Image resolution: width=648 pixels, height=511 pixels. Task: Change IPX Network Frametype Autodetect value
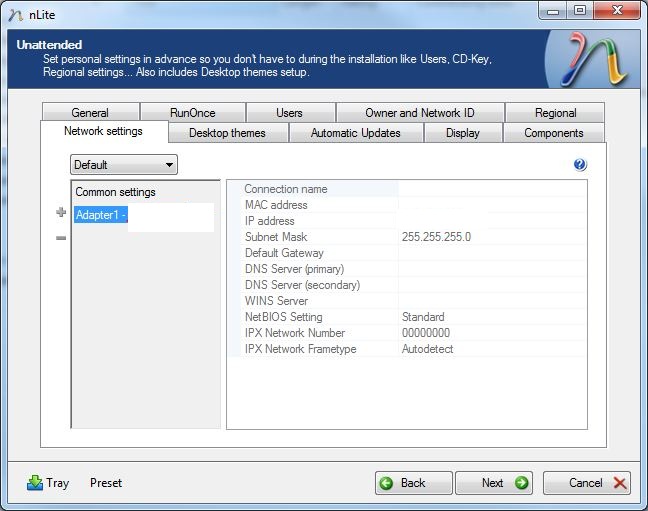click(492, 349)
